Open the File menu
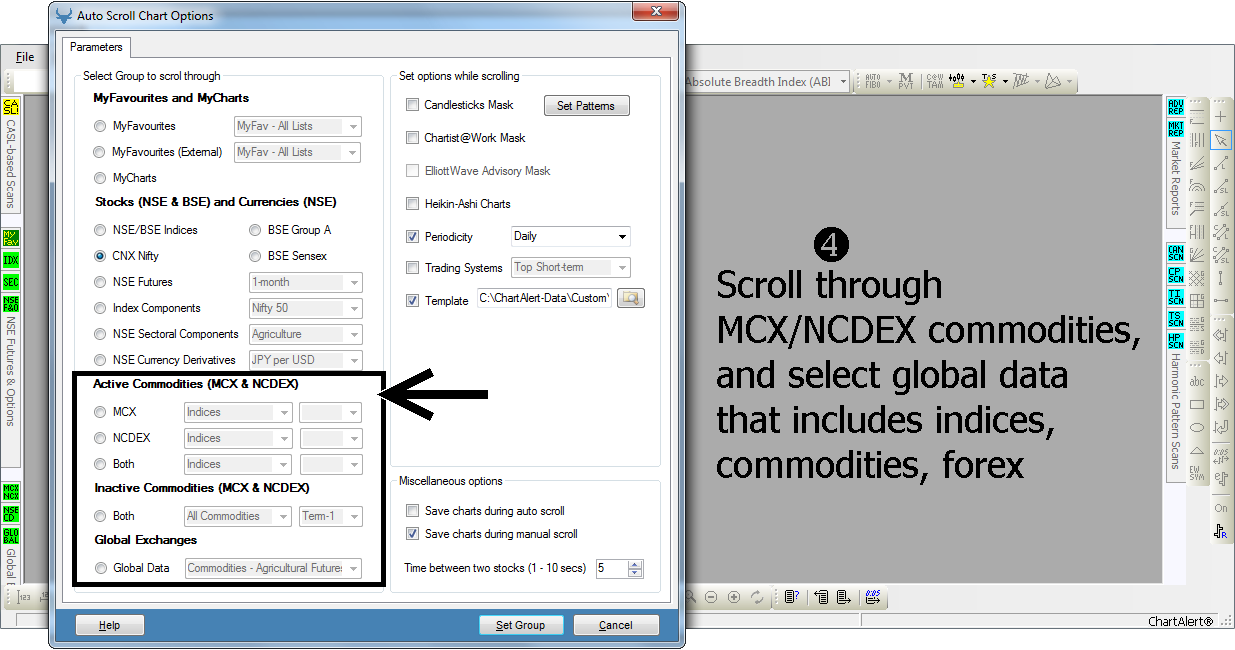 click(25, 57)
